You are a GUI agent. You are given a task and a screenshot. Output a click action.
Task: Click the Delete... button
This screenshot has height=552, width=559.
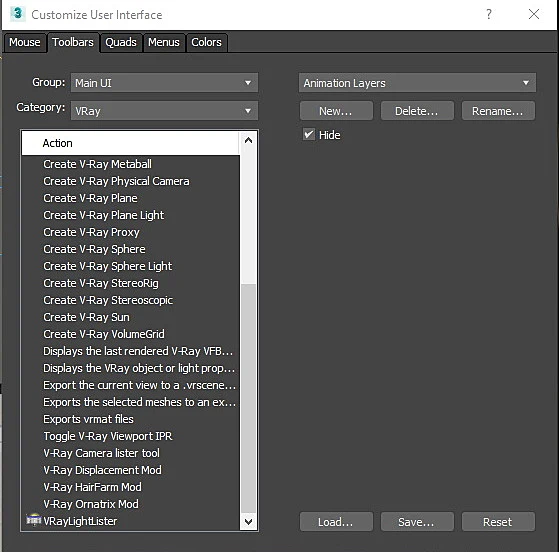point(417,111)
